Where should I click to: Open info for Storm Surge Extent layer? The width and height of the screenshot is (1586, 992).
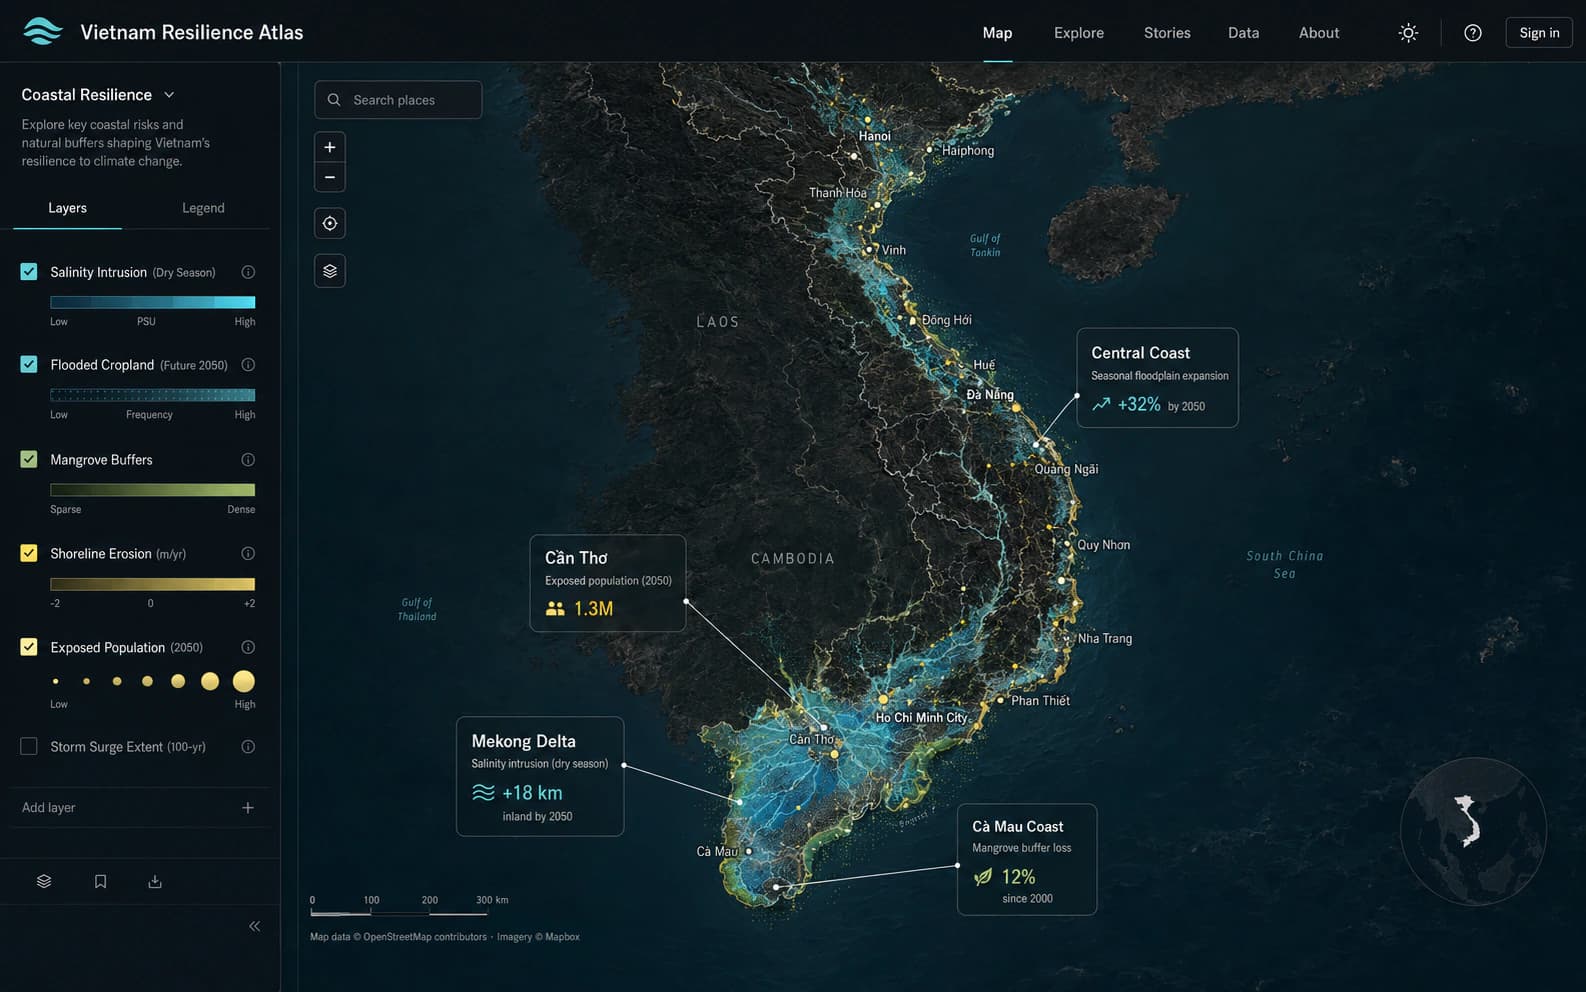click(248, 747)
